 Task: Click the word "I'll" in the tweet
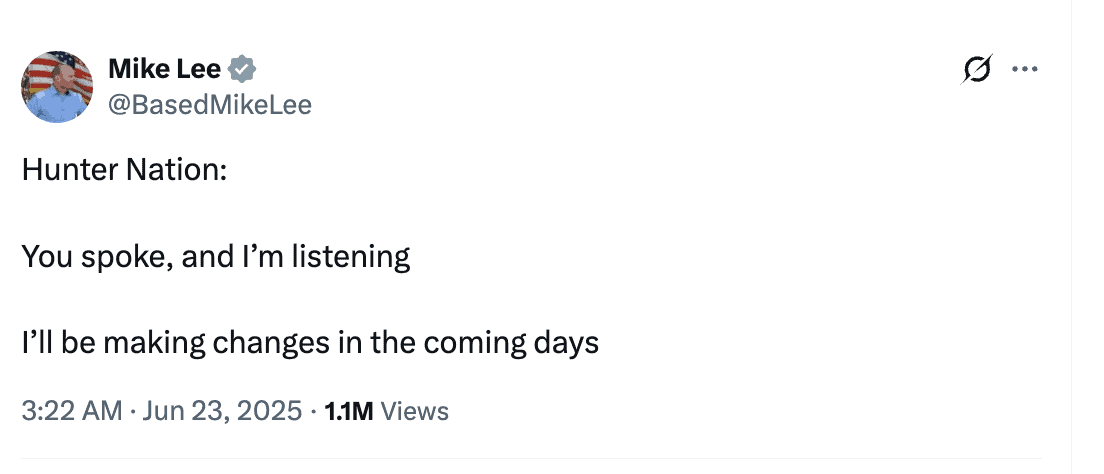(x=37, y=343)
